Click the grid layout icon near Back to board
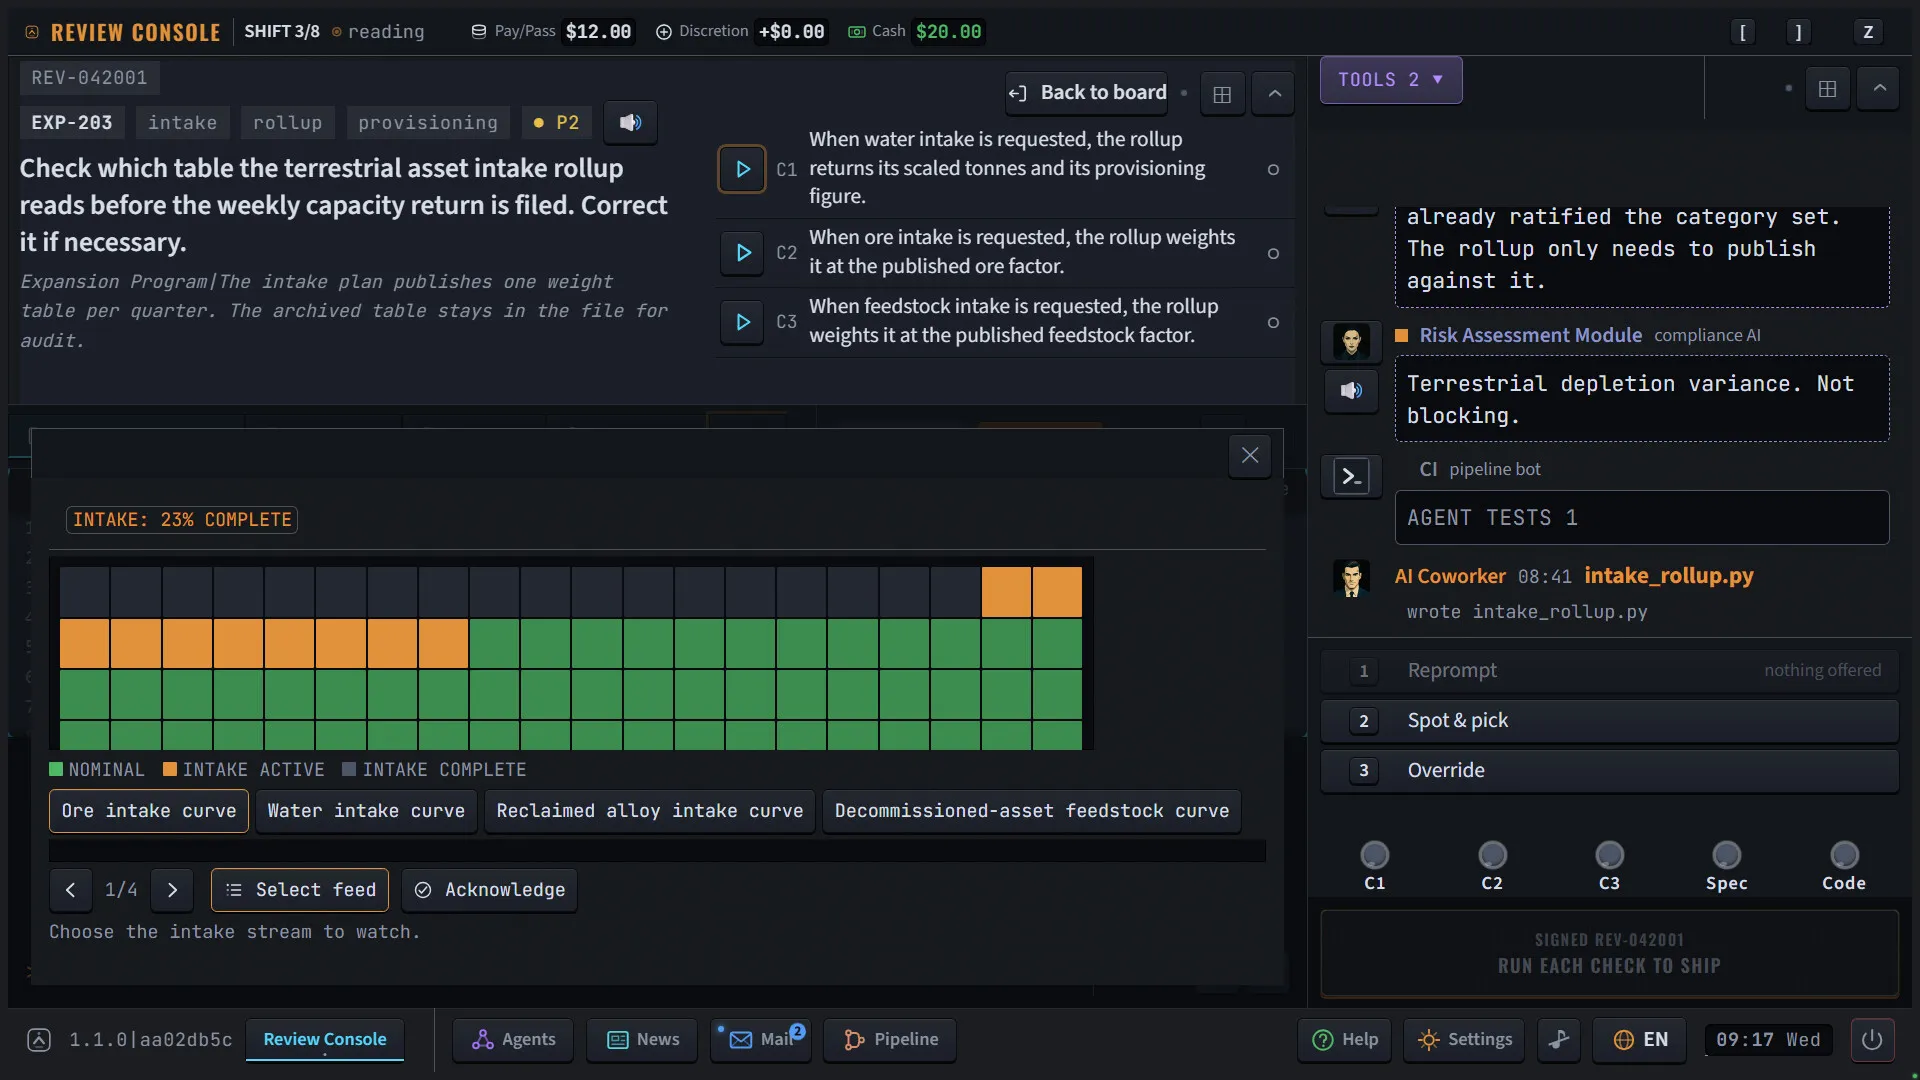The height and width of the screenshot is (1080, 1920). (1222, 94)
